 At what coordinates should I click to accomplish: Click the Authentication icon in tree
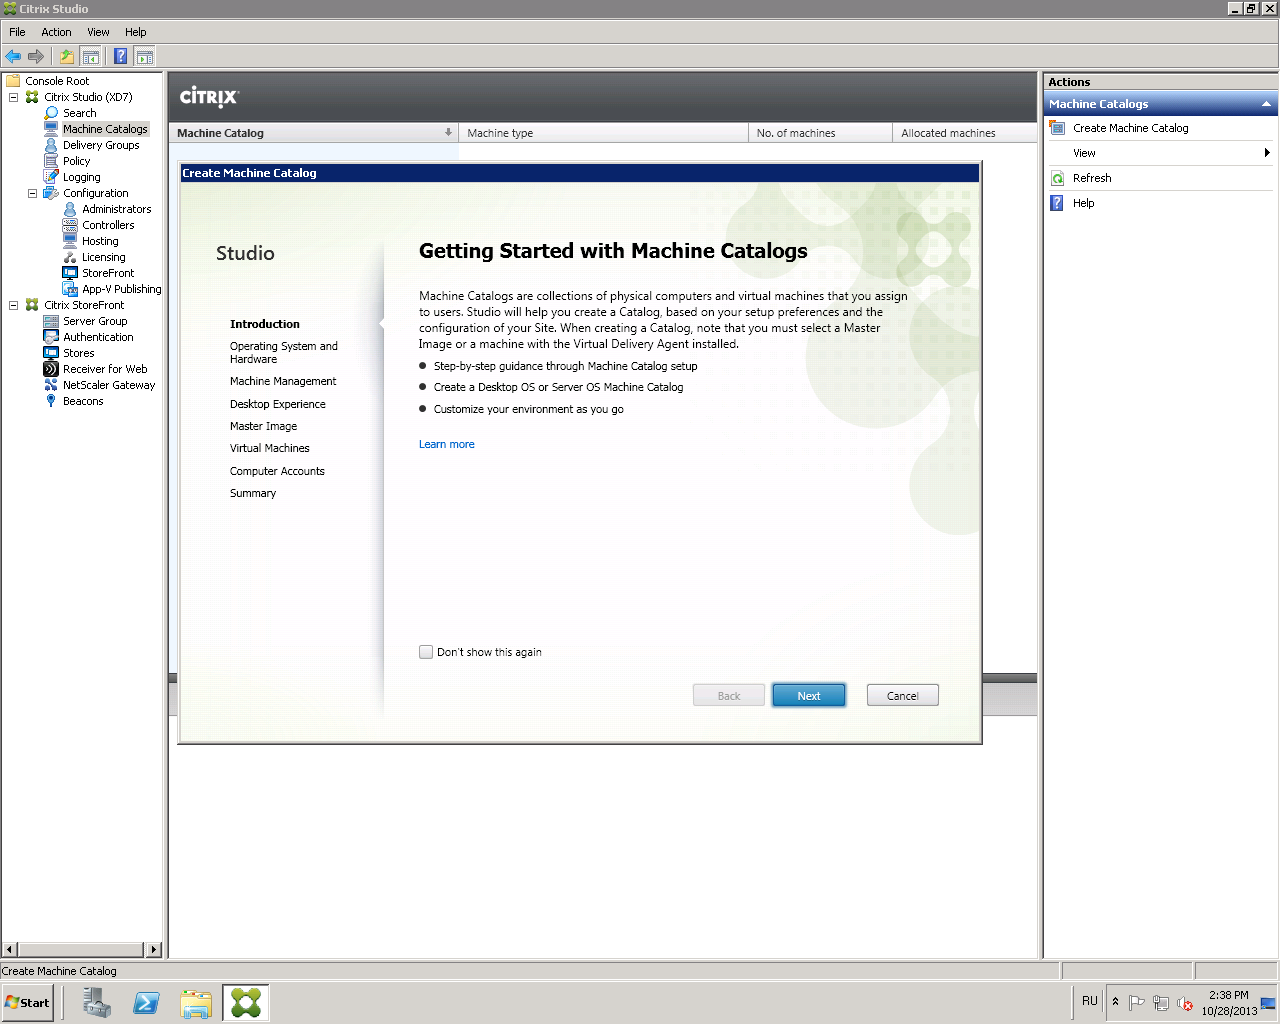pos(51,337)
